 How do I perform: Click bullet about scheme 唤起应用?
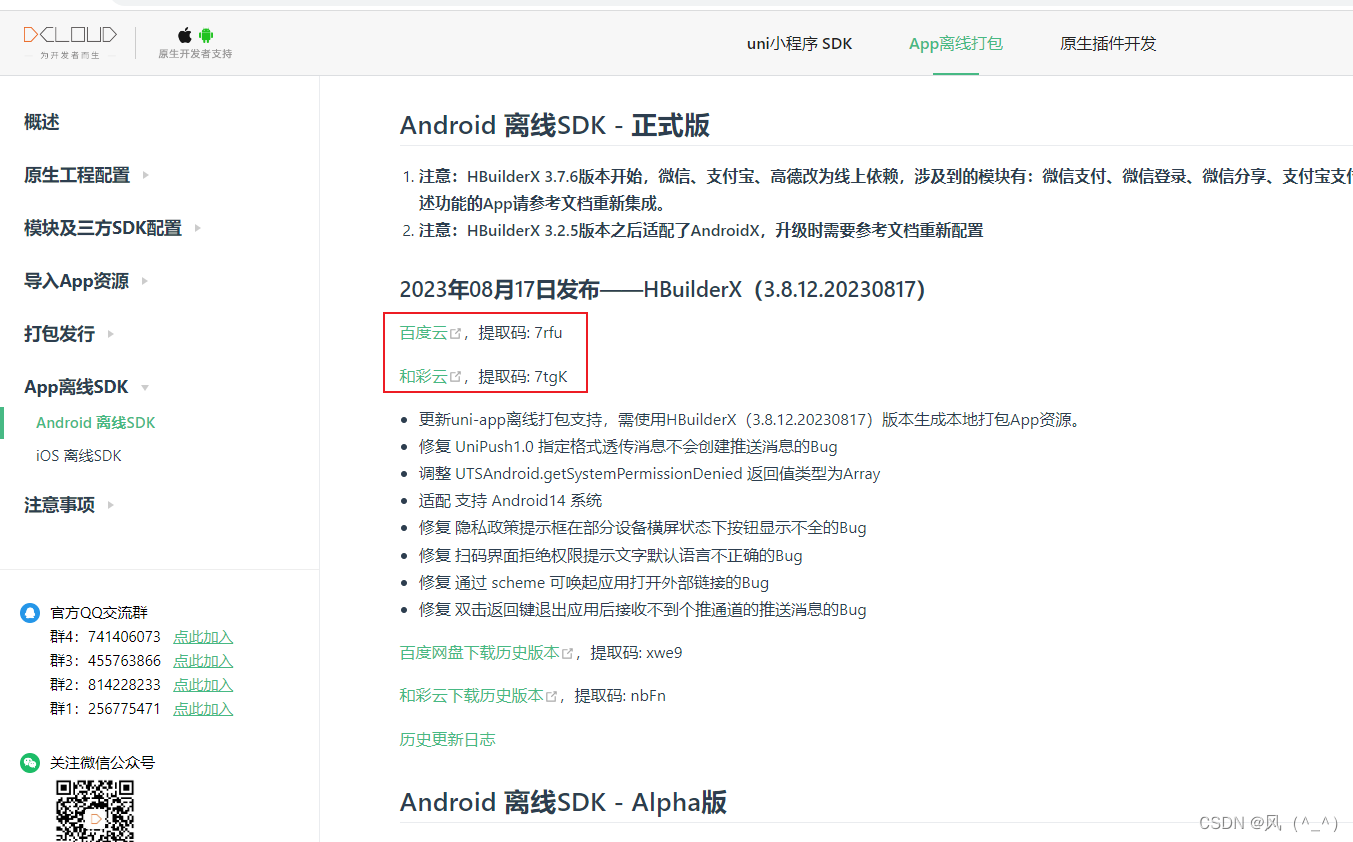[x=594, y=582]
